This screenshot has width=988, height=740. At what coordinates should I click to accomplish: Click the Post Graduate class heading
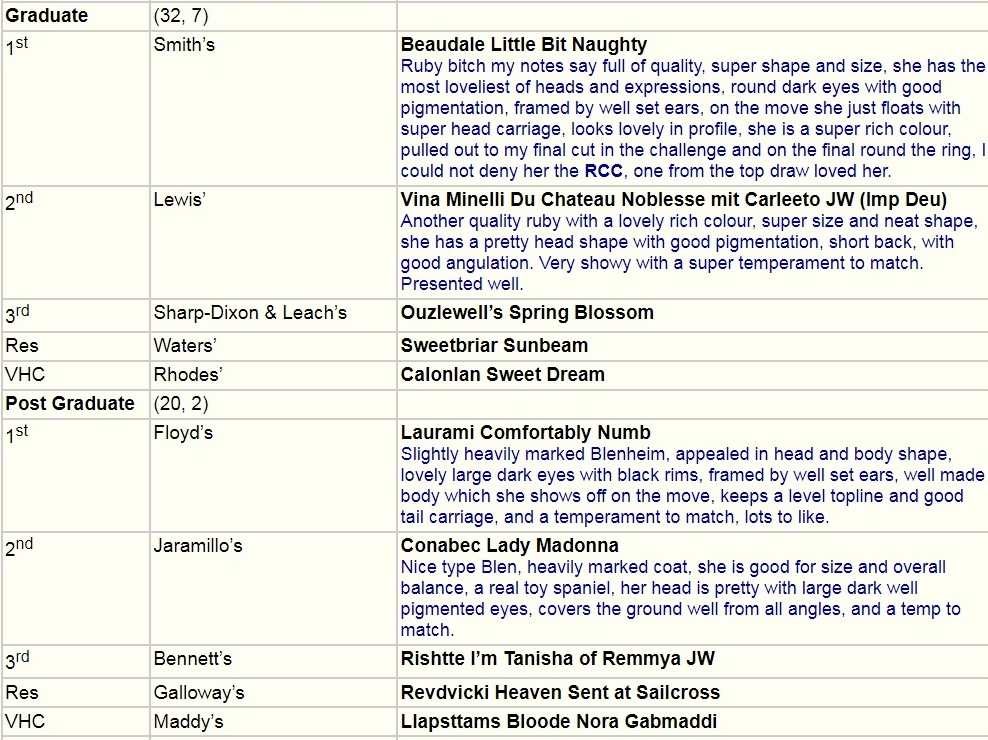click(70, 404)
